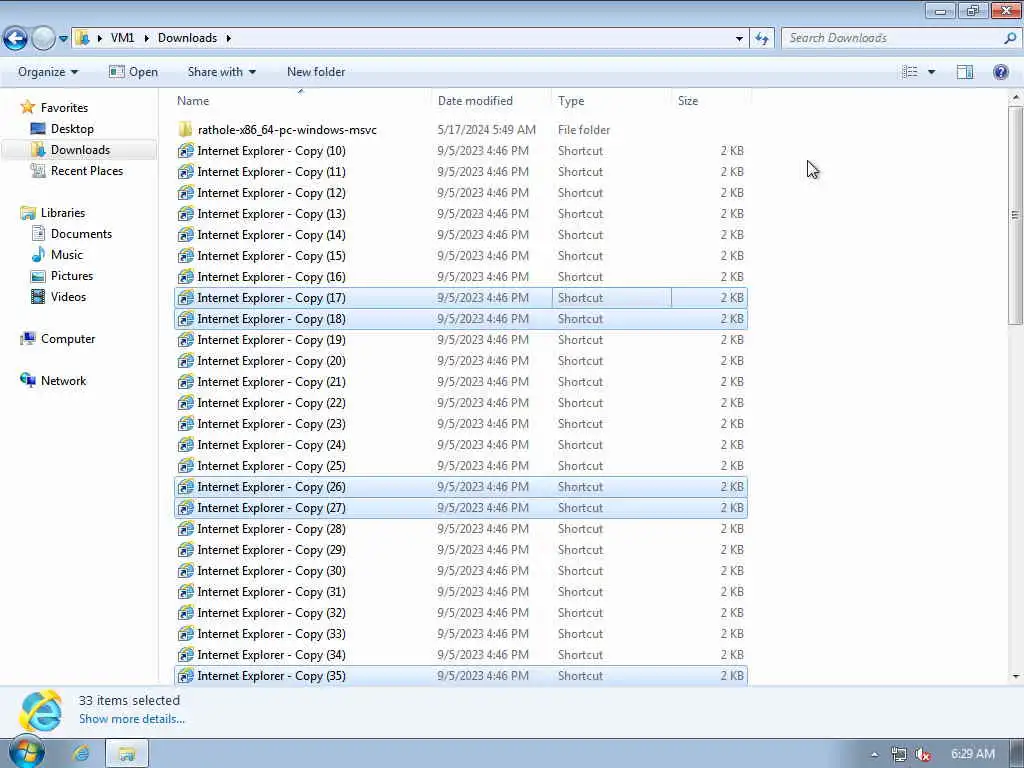Expand the Downloads breadcrumb arrow
Image resolution: width=1024 pixels, height=768 pixels.
pyautogui.click(x=229, y=38)
